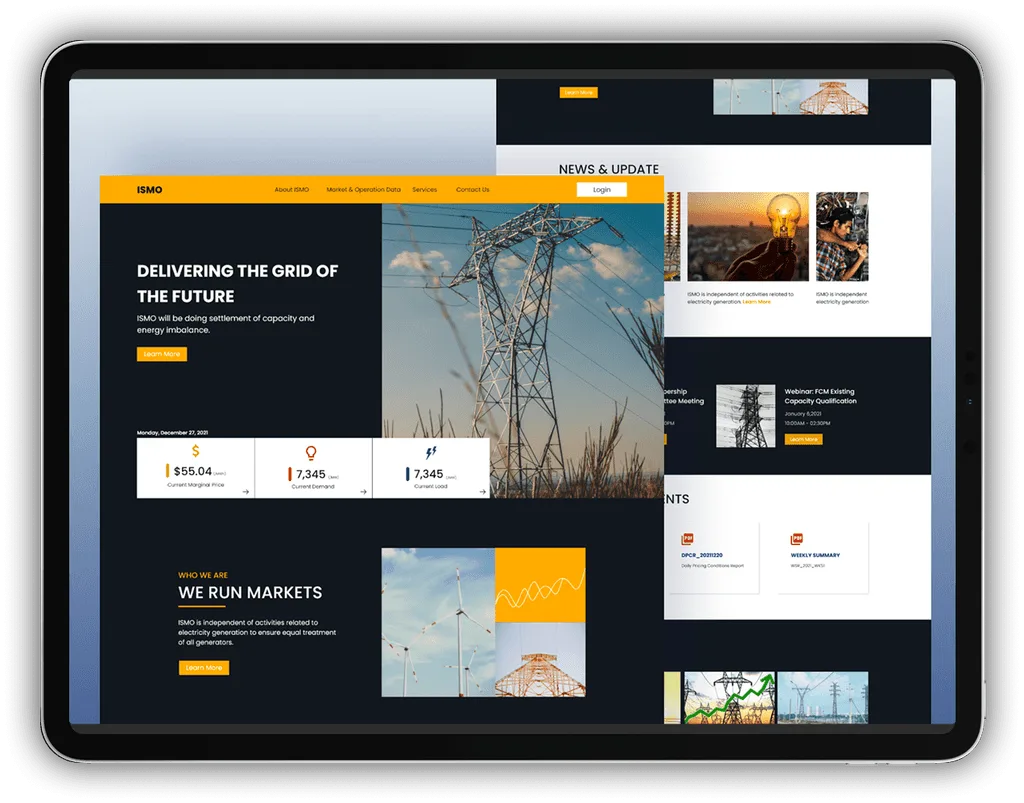Click the NEWS & UPDATE heading
1024x803 pixels.
click(x=609, y=169)
